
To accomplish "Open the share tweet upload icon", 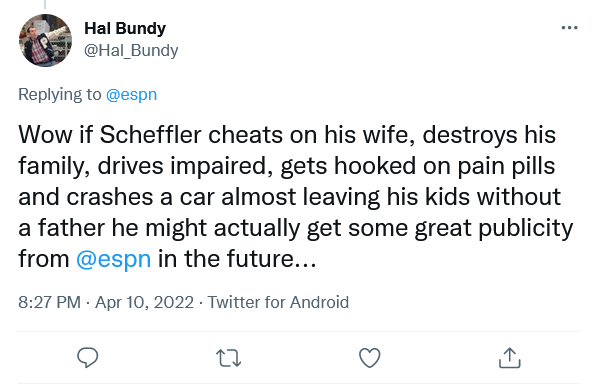I will tap(510, 357).
